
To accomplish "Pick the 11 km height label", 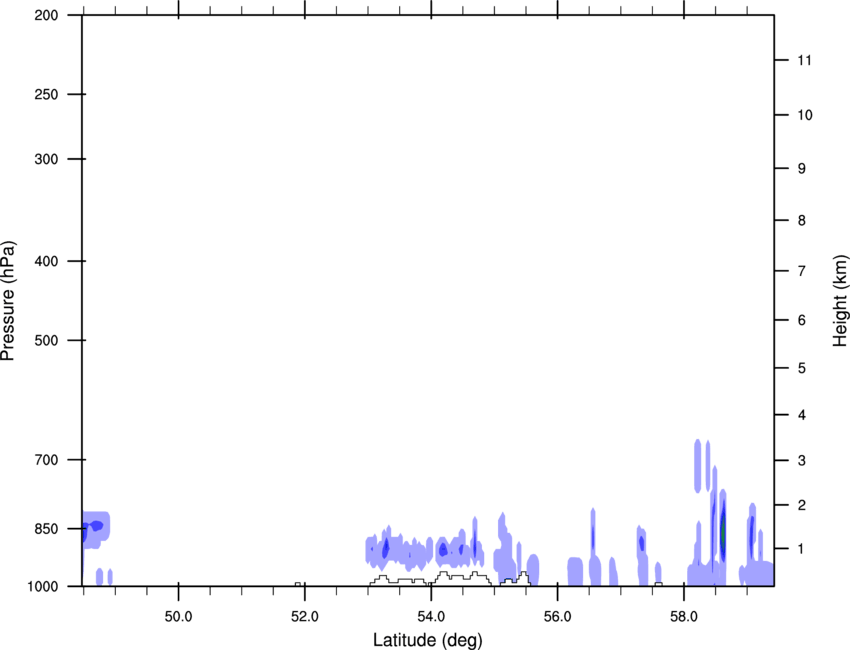I will (804, 60).
